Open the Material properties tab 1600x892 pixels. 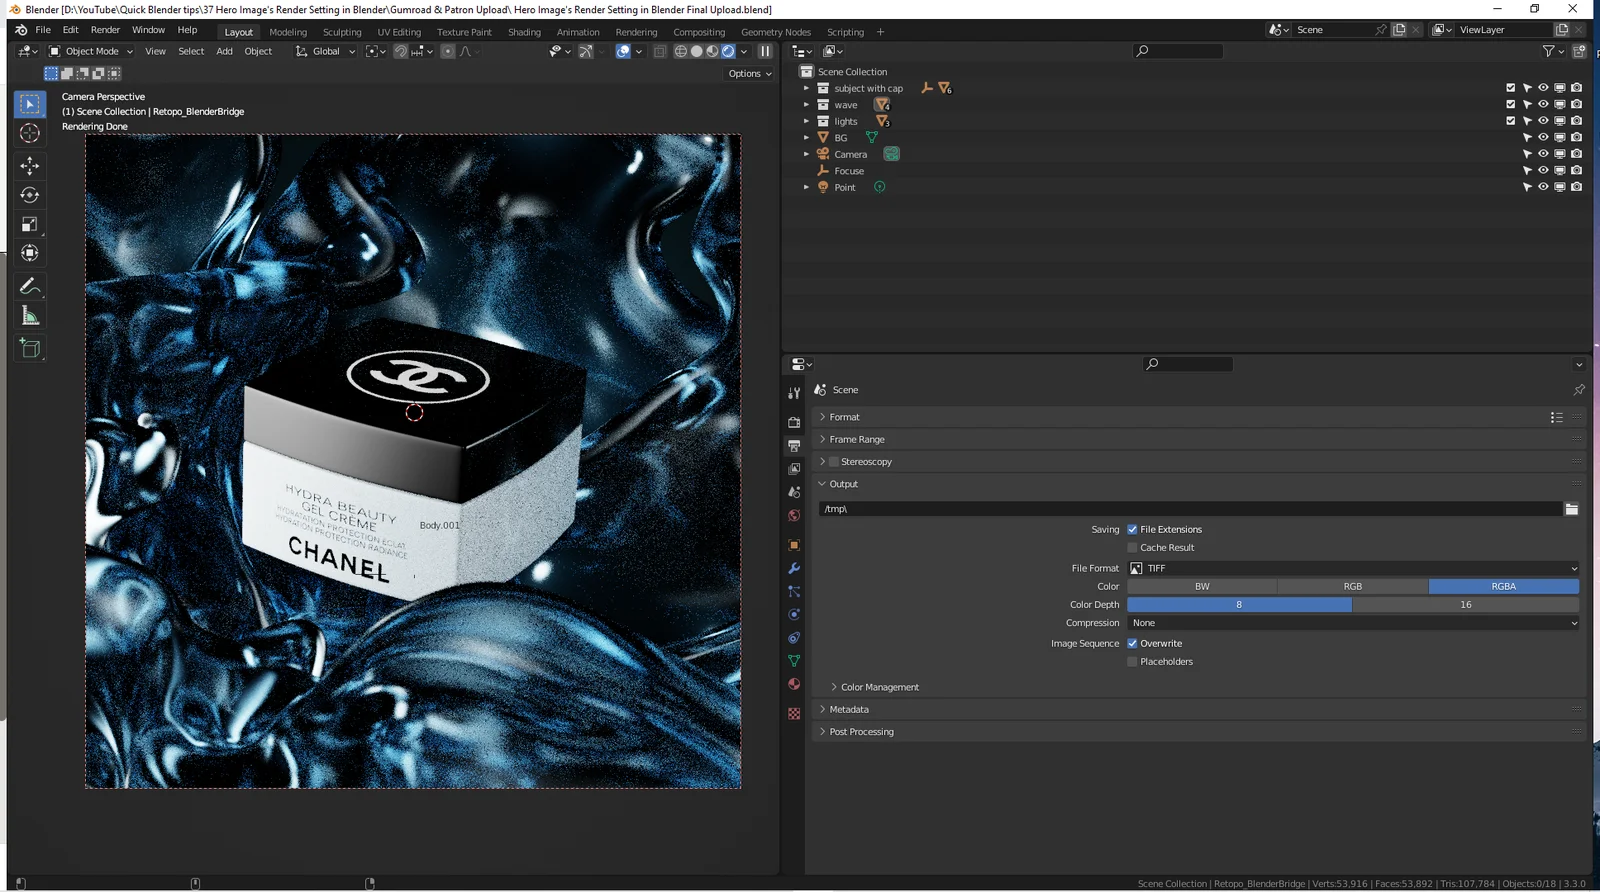[x=794, y=684]
